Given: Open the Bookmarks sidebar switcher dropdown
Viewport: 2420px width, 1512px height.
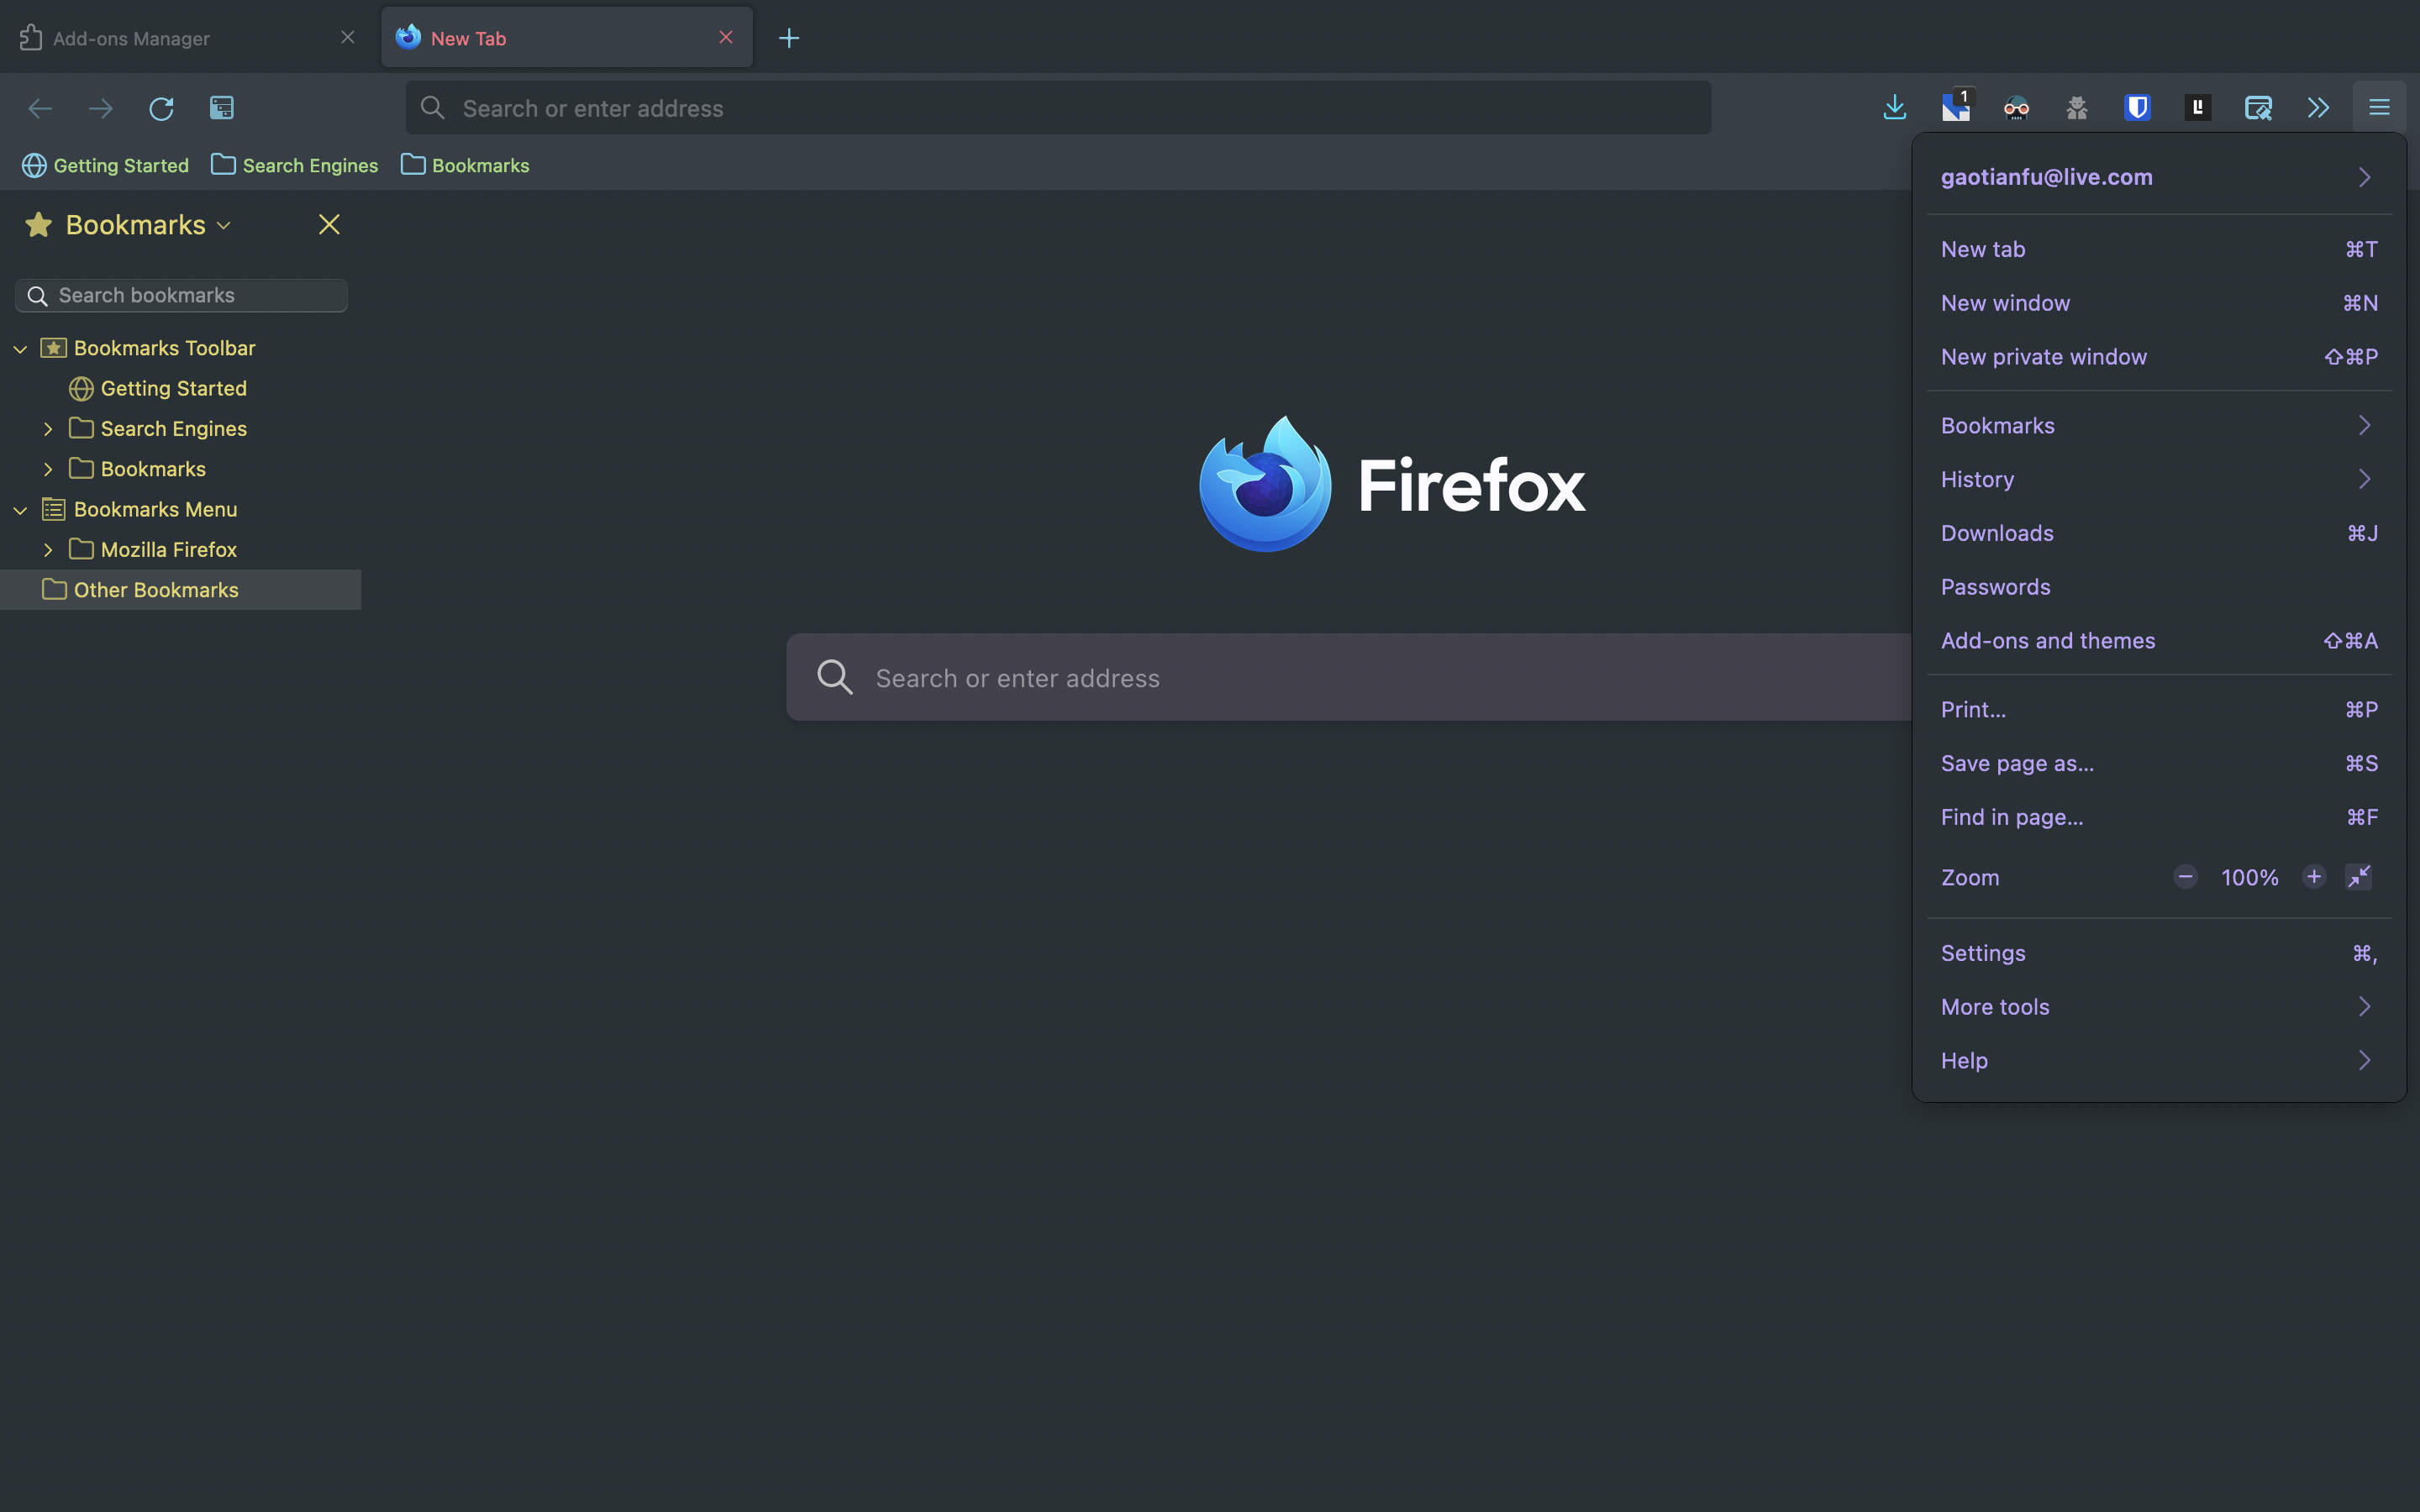Looking at the screenshot, I should (223, 226).
